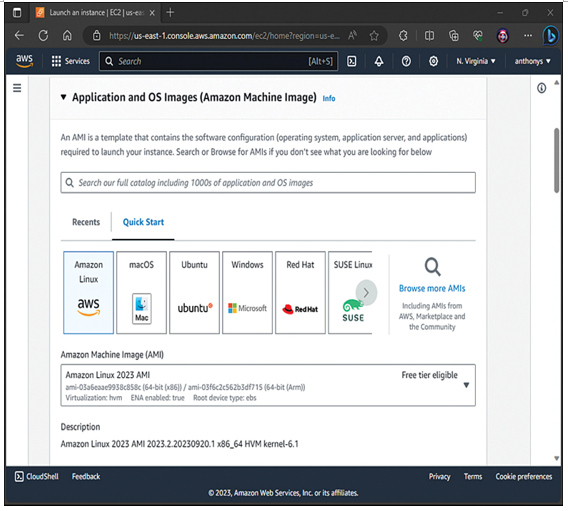Open the tab actions menu icon
This screenshot has width=568, height=511.
tap(17, 13)
